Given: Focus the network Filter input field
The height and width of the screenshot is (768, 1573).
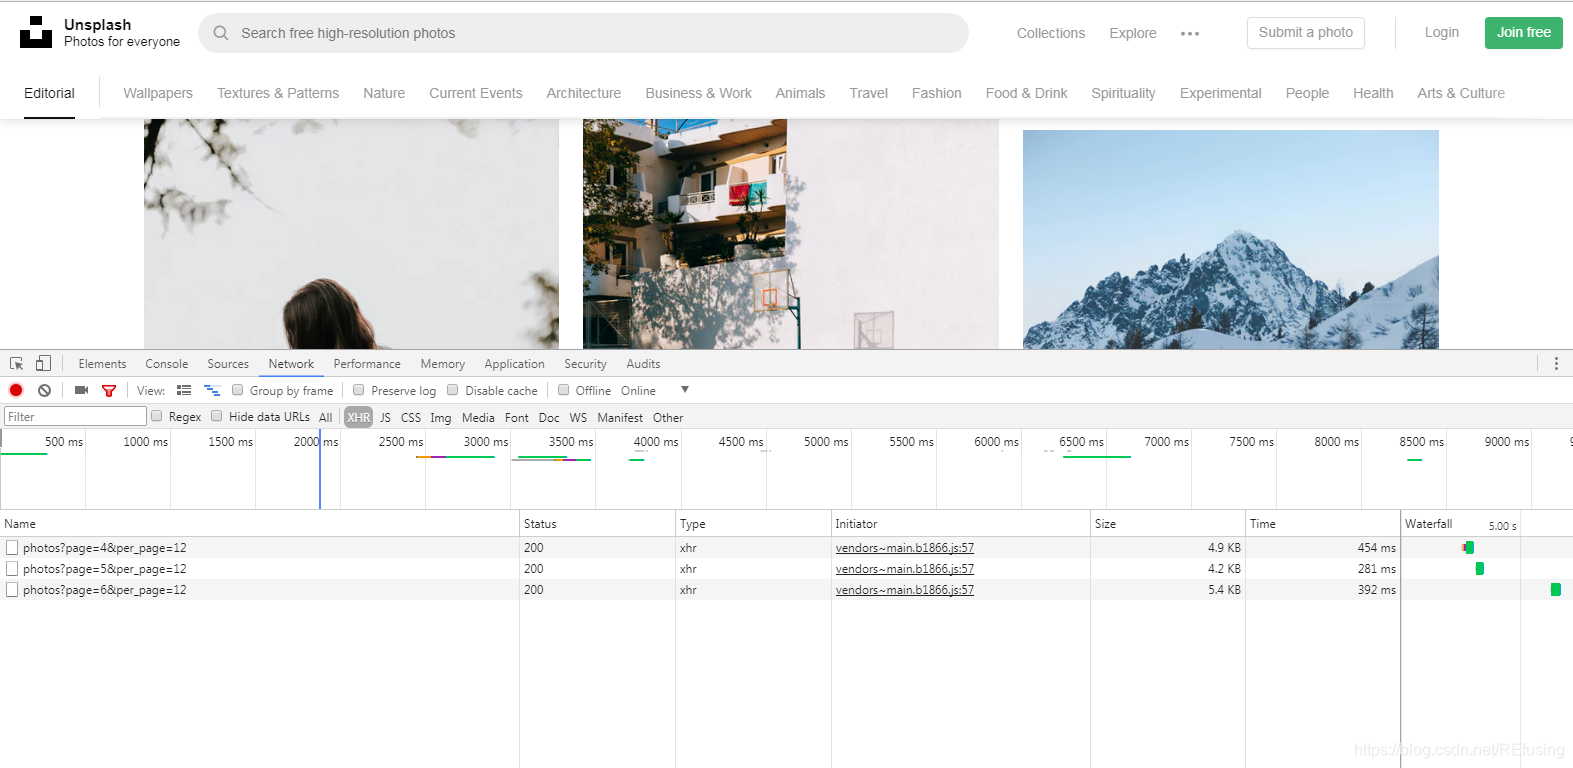Looking at the screenshot, I should (x=76, y=417).
